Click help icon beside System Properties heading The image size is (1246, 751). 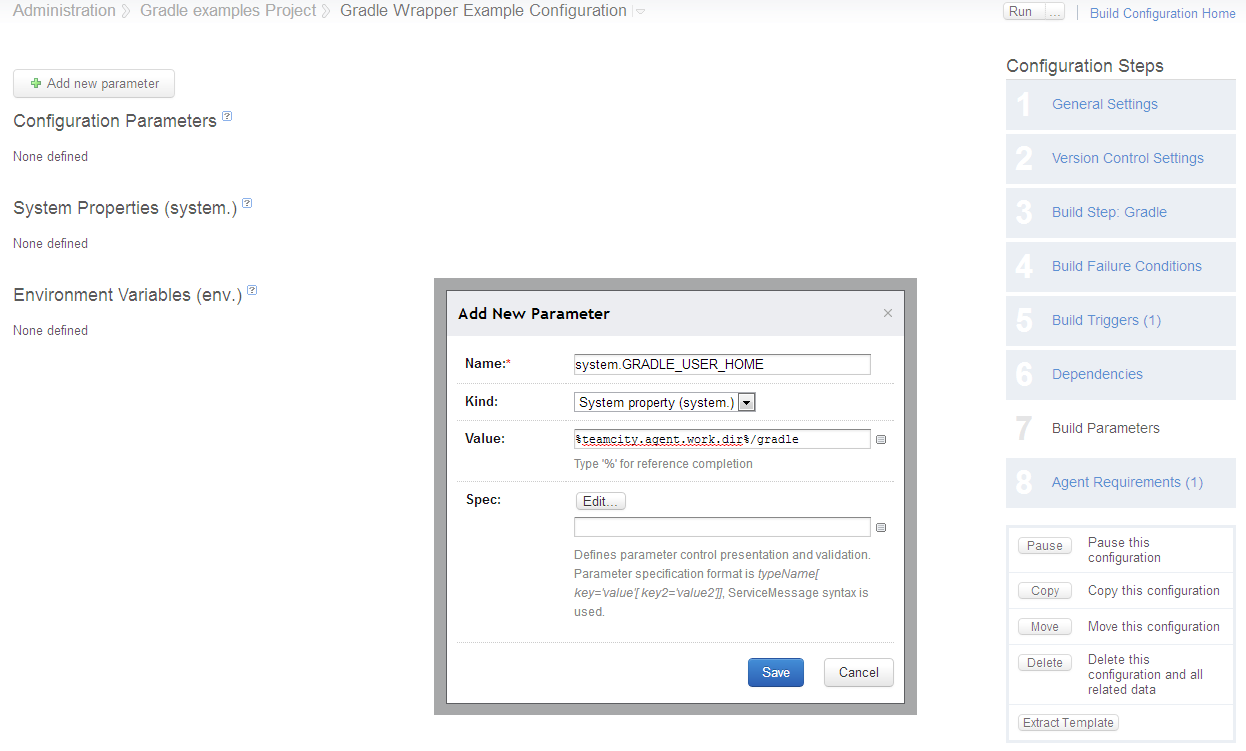[x=247, y=204]
